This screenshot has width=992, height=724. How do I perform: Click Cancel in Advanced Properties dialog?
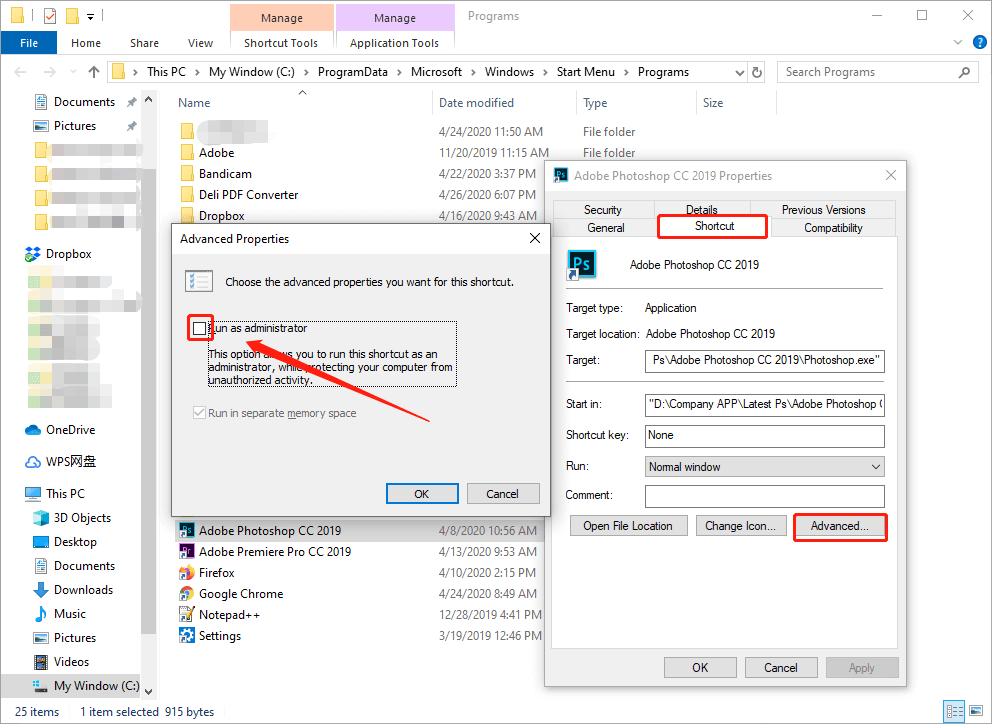(x=503, y=494)
